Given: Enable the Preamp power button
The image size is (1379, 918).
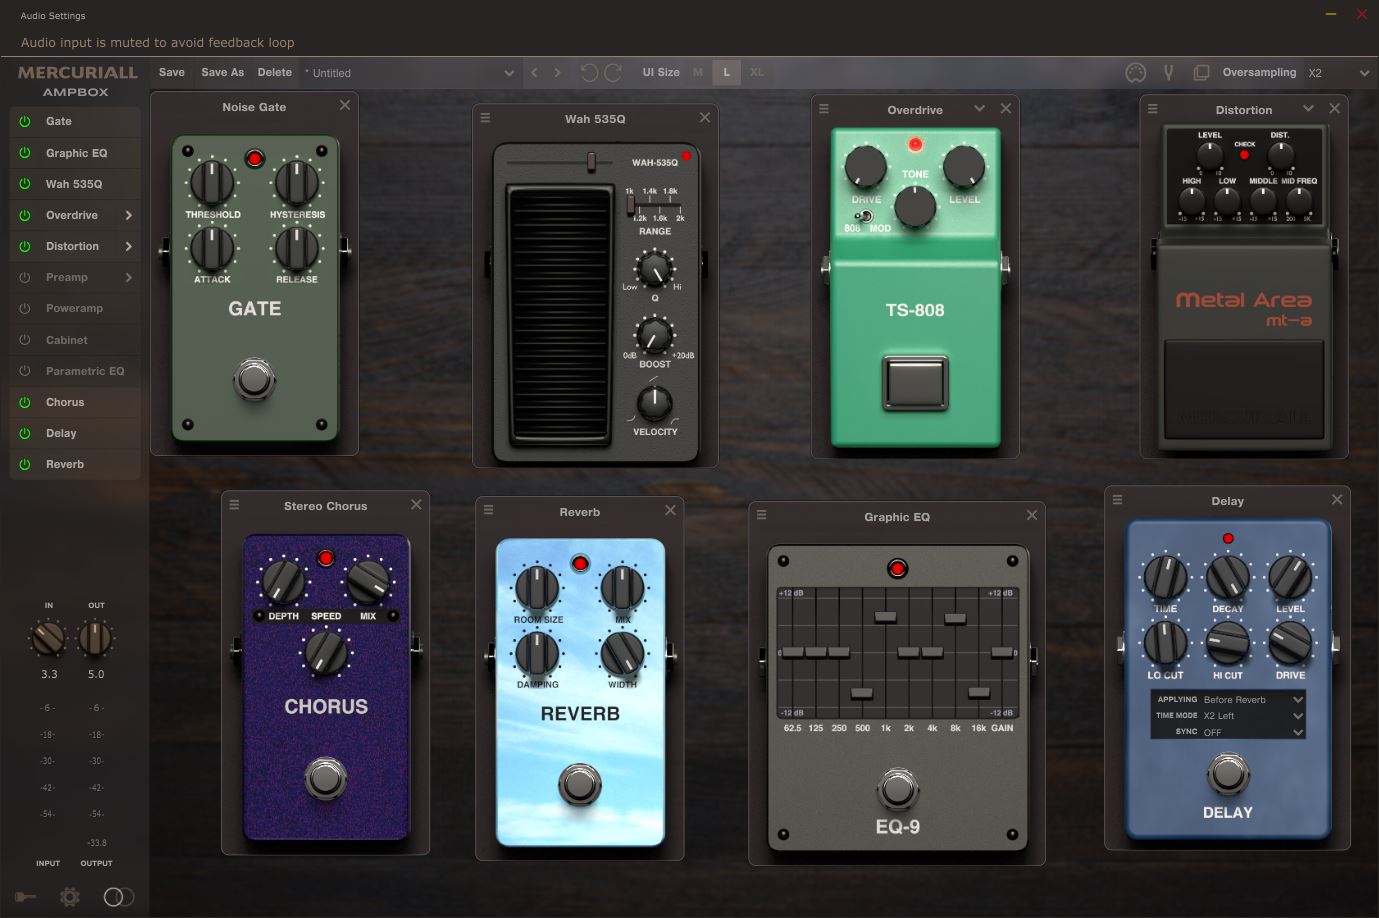Looking at the screenshot, I should click(x=25, y=277).
